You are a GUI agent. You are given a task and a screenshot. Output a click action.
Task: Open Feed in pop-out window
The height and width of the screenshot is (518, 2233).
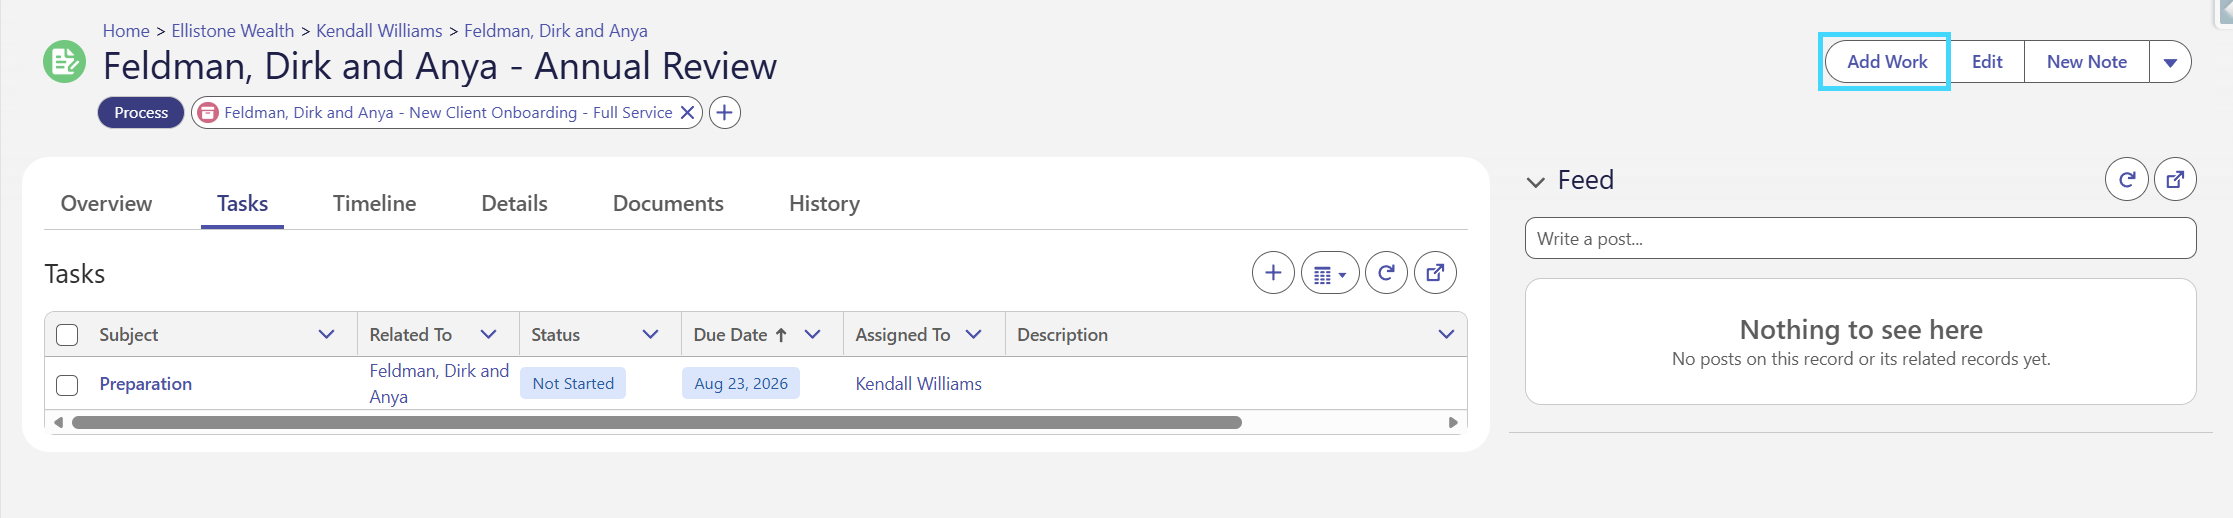coord(2175,180)
